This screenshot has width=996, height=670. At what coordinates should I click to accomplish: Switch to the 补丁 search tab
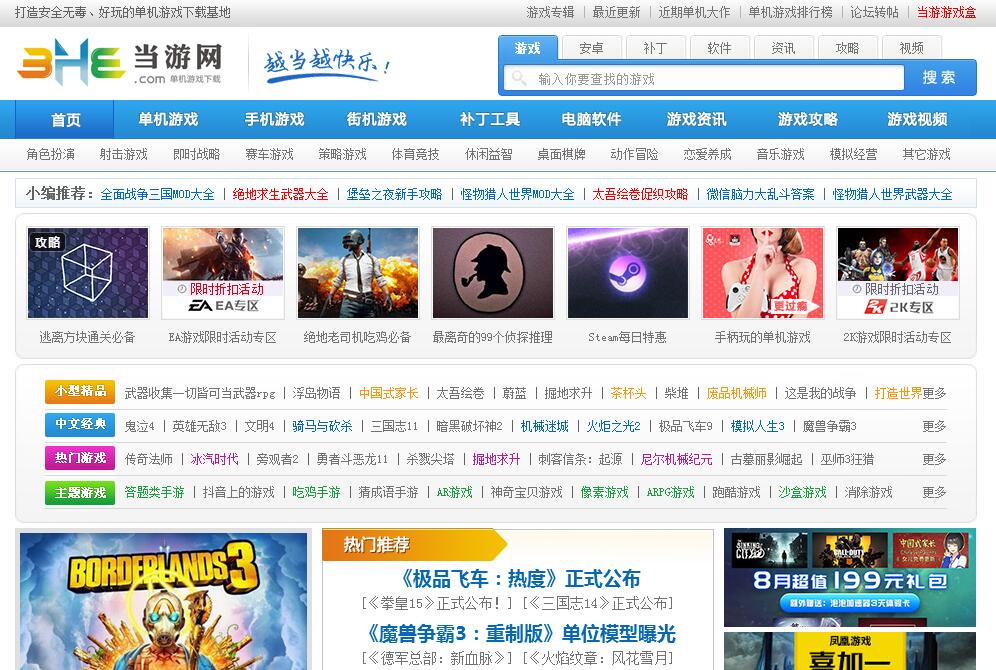655,48
